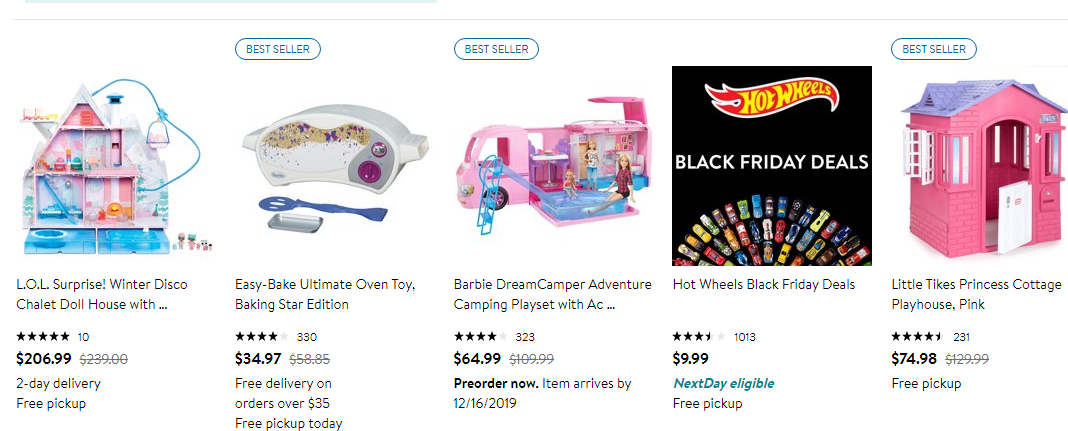
Task: Click the NextDay eligible label
Action: coord(723,383)
